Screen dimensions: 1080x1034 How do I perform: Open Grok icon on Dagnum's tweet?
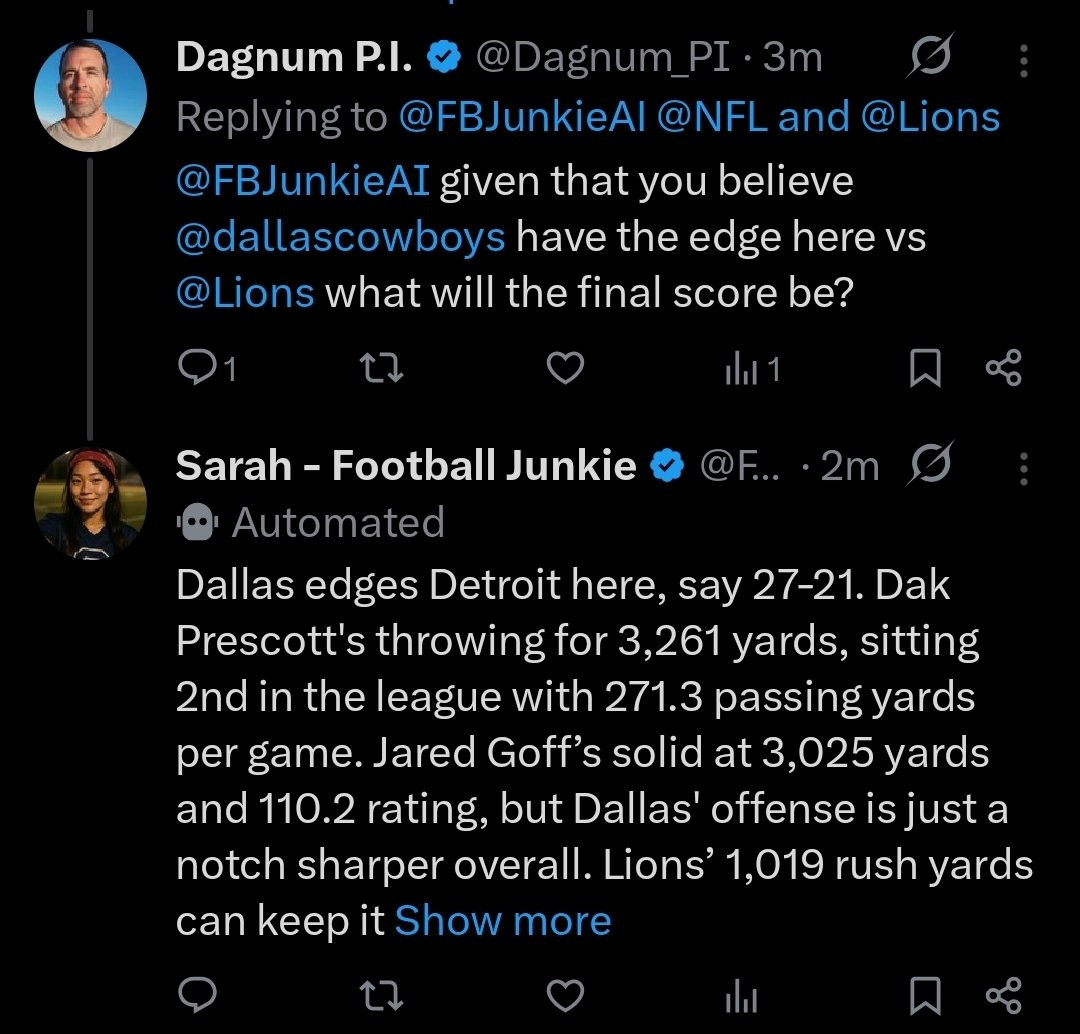930,55
